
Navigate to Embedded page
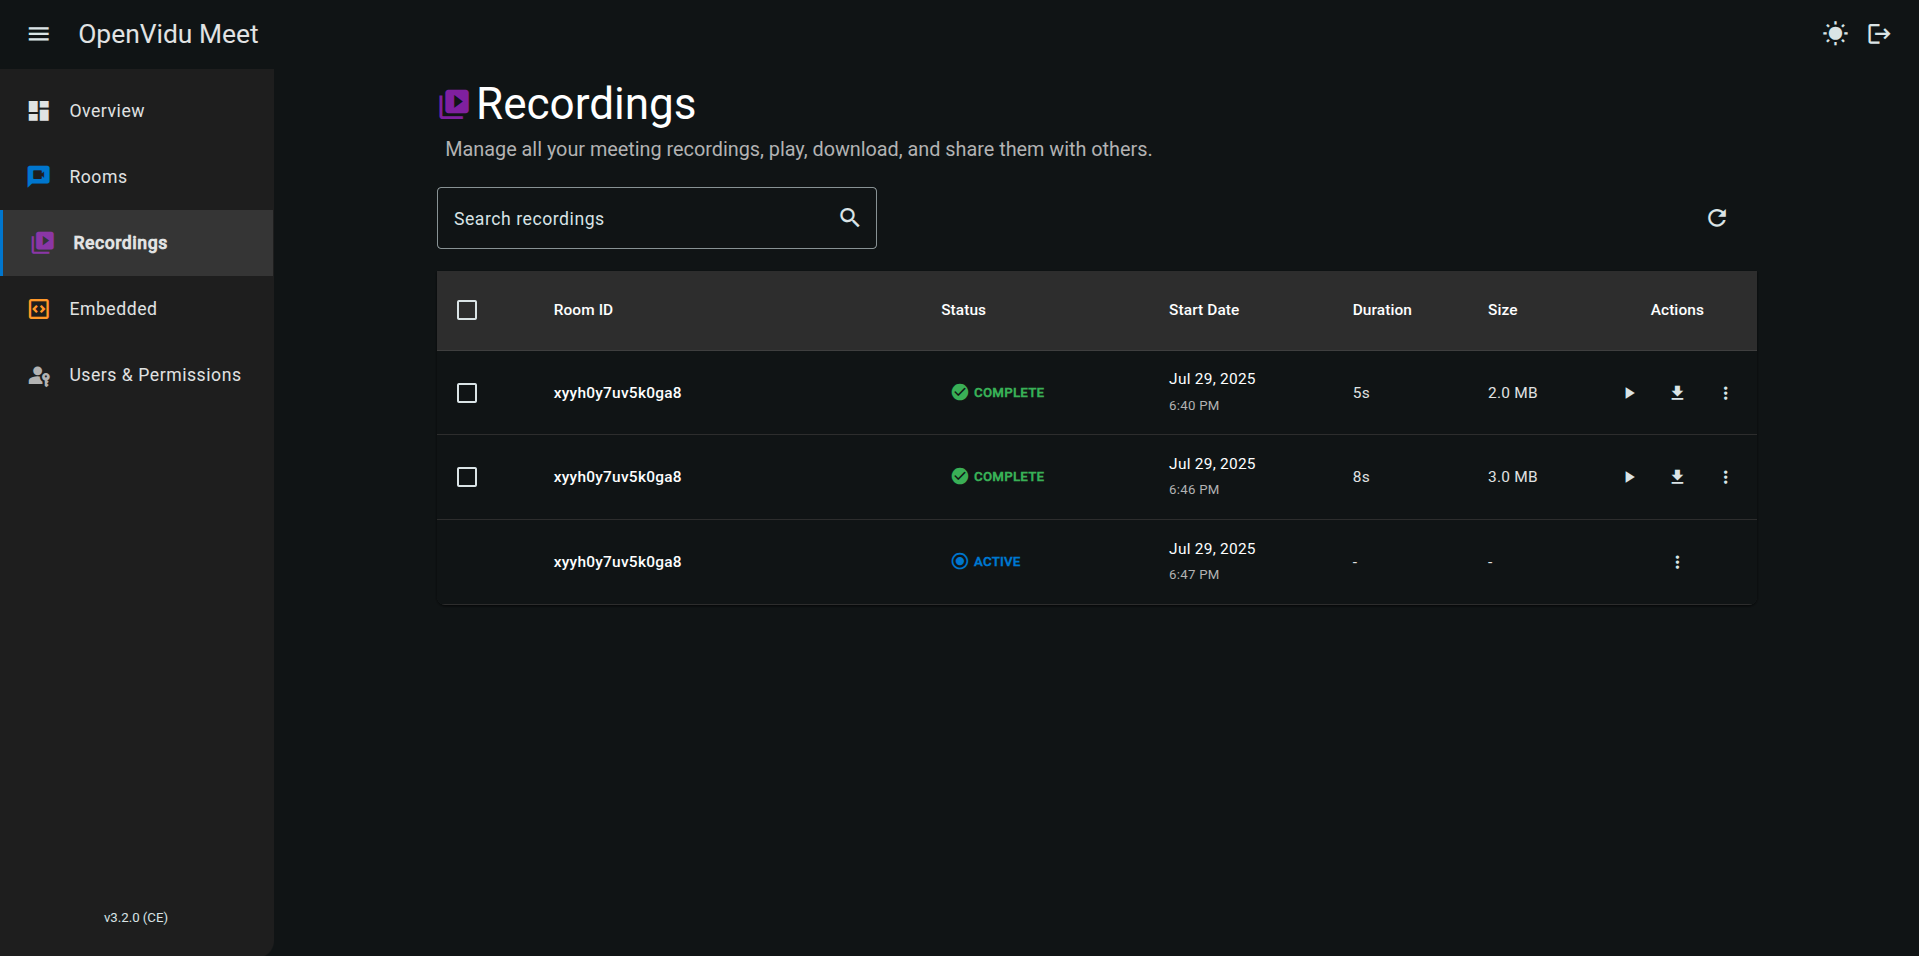pyautogui.click(x=113, y=309)
